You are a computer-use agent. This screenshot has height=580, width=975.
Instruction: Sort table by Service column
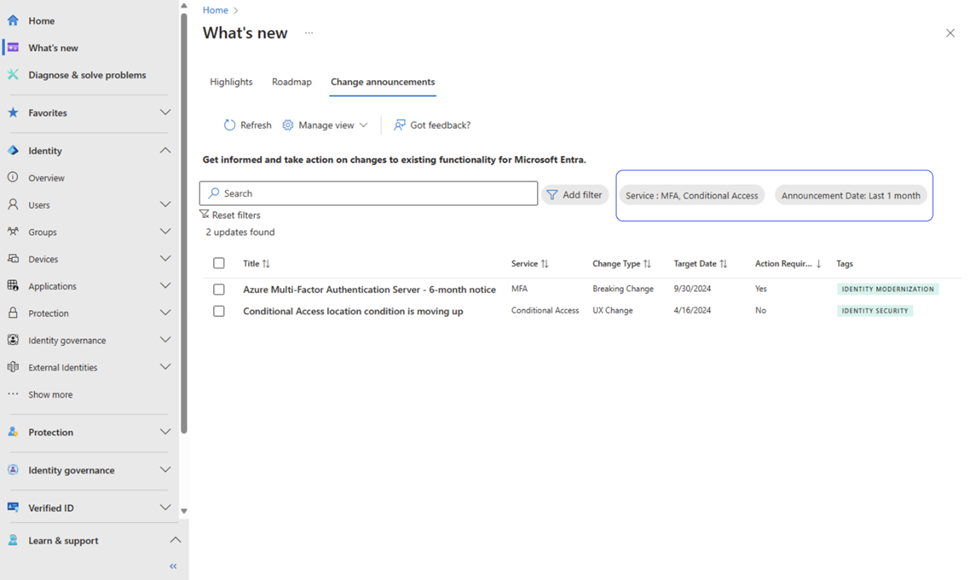point(530,264)
